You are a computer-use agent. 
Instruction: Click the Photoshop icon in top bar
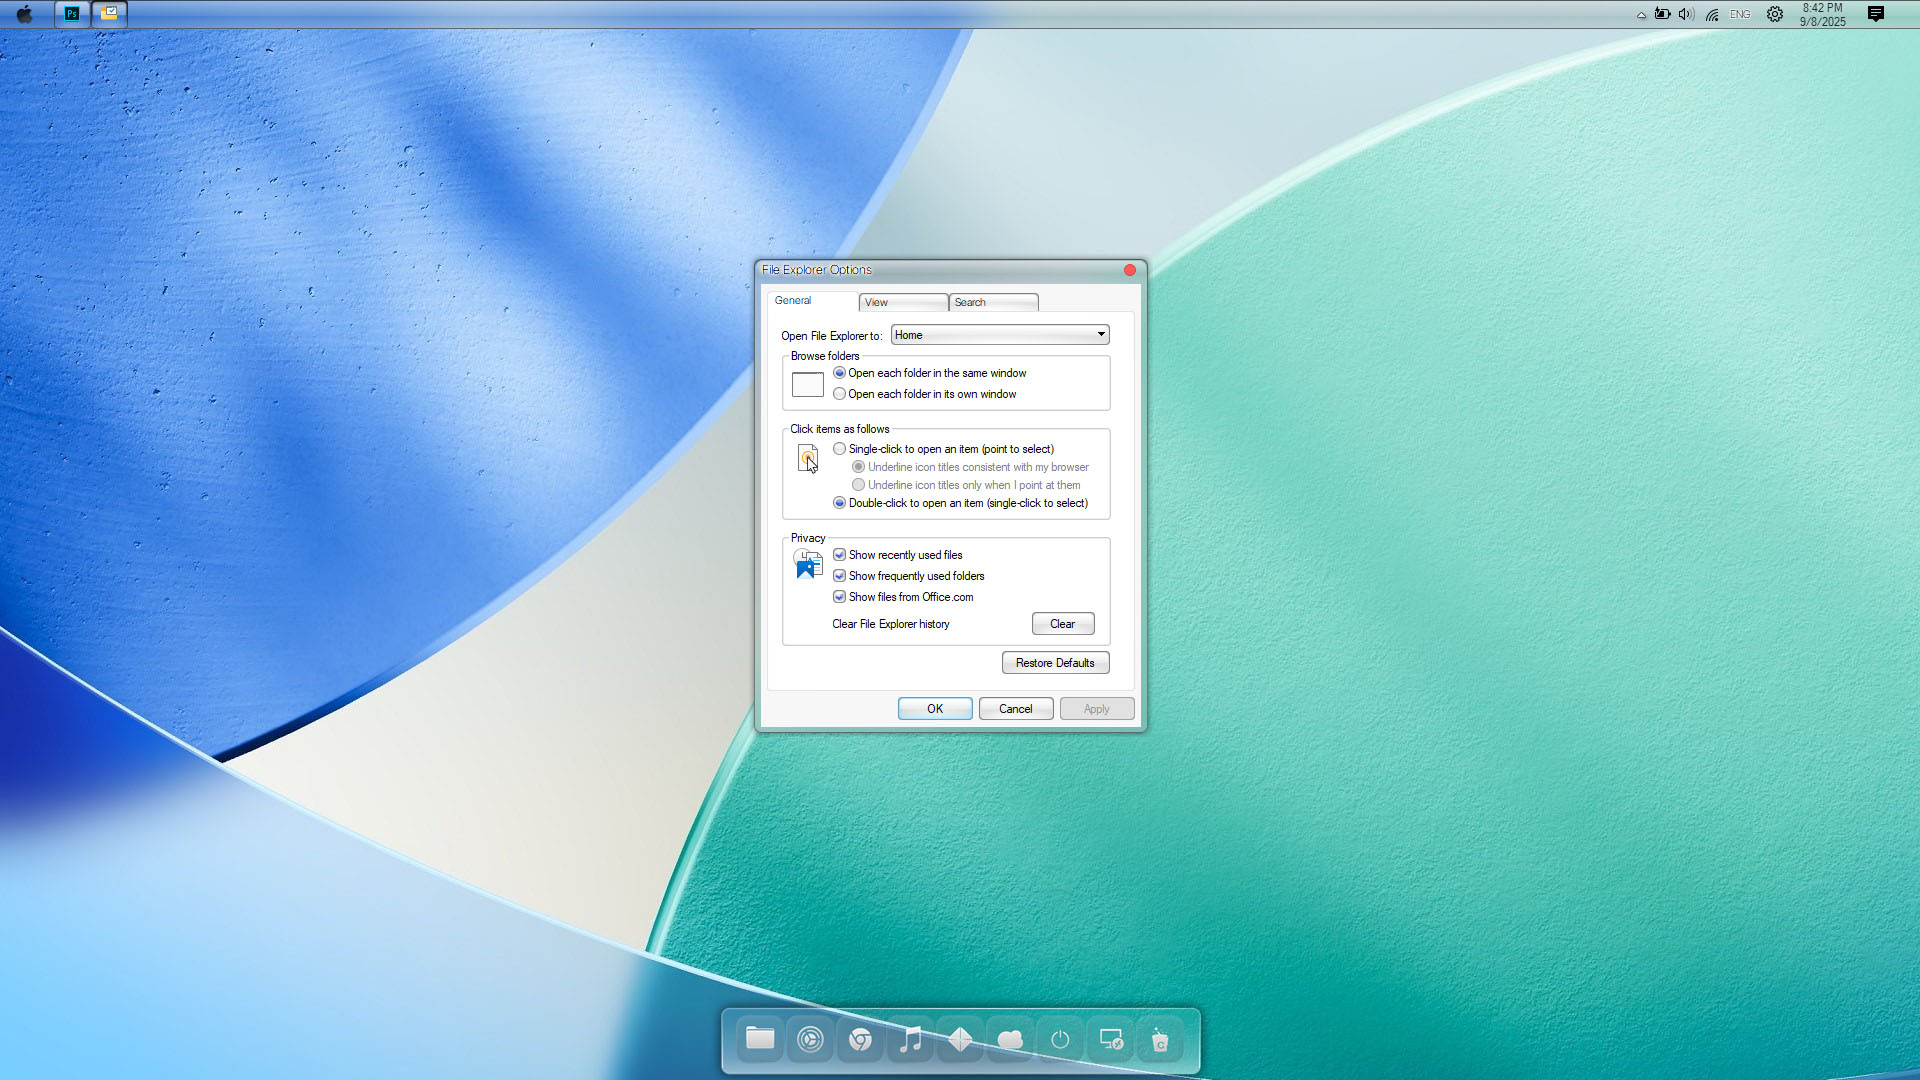pos(72,14)
